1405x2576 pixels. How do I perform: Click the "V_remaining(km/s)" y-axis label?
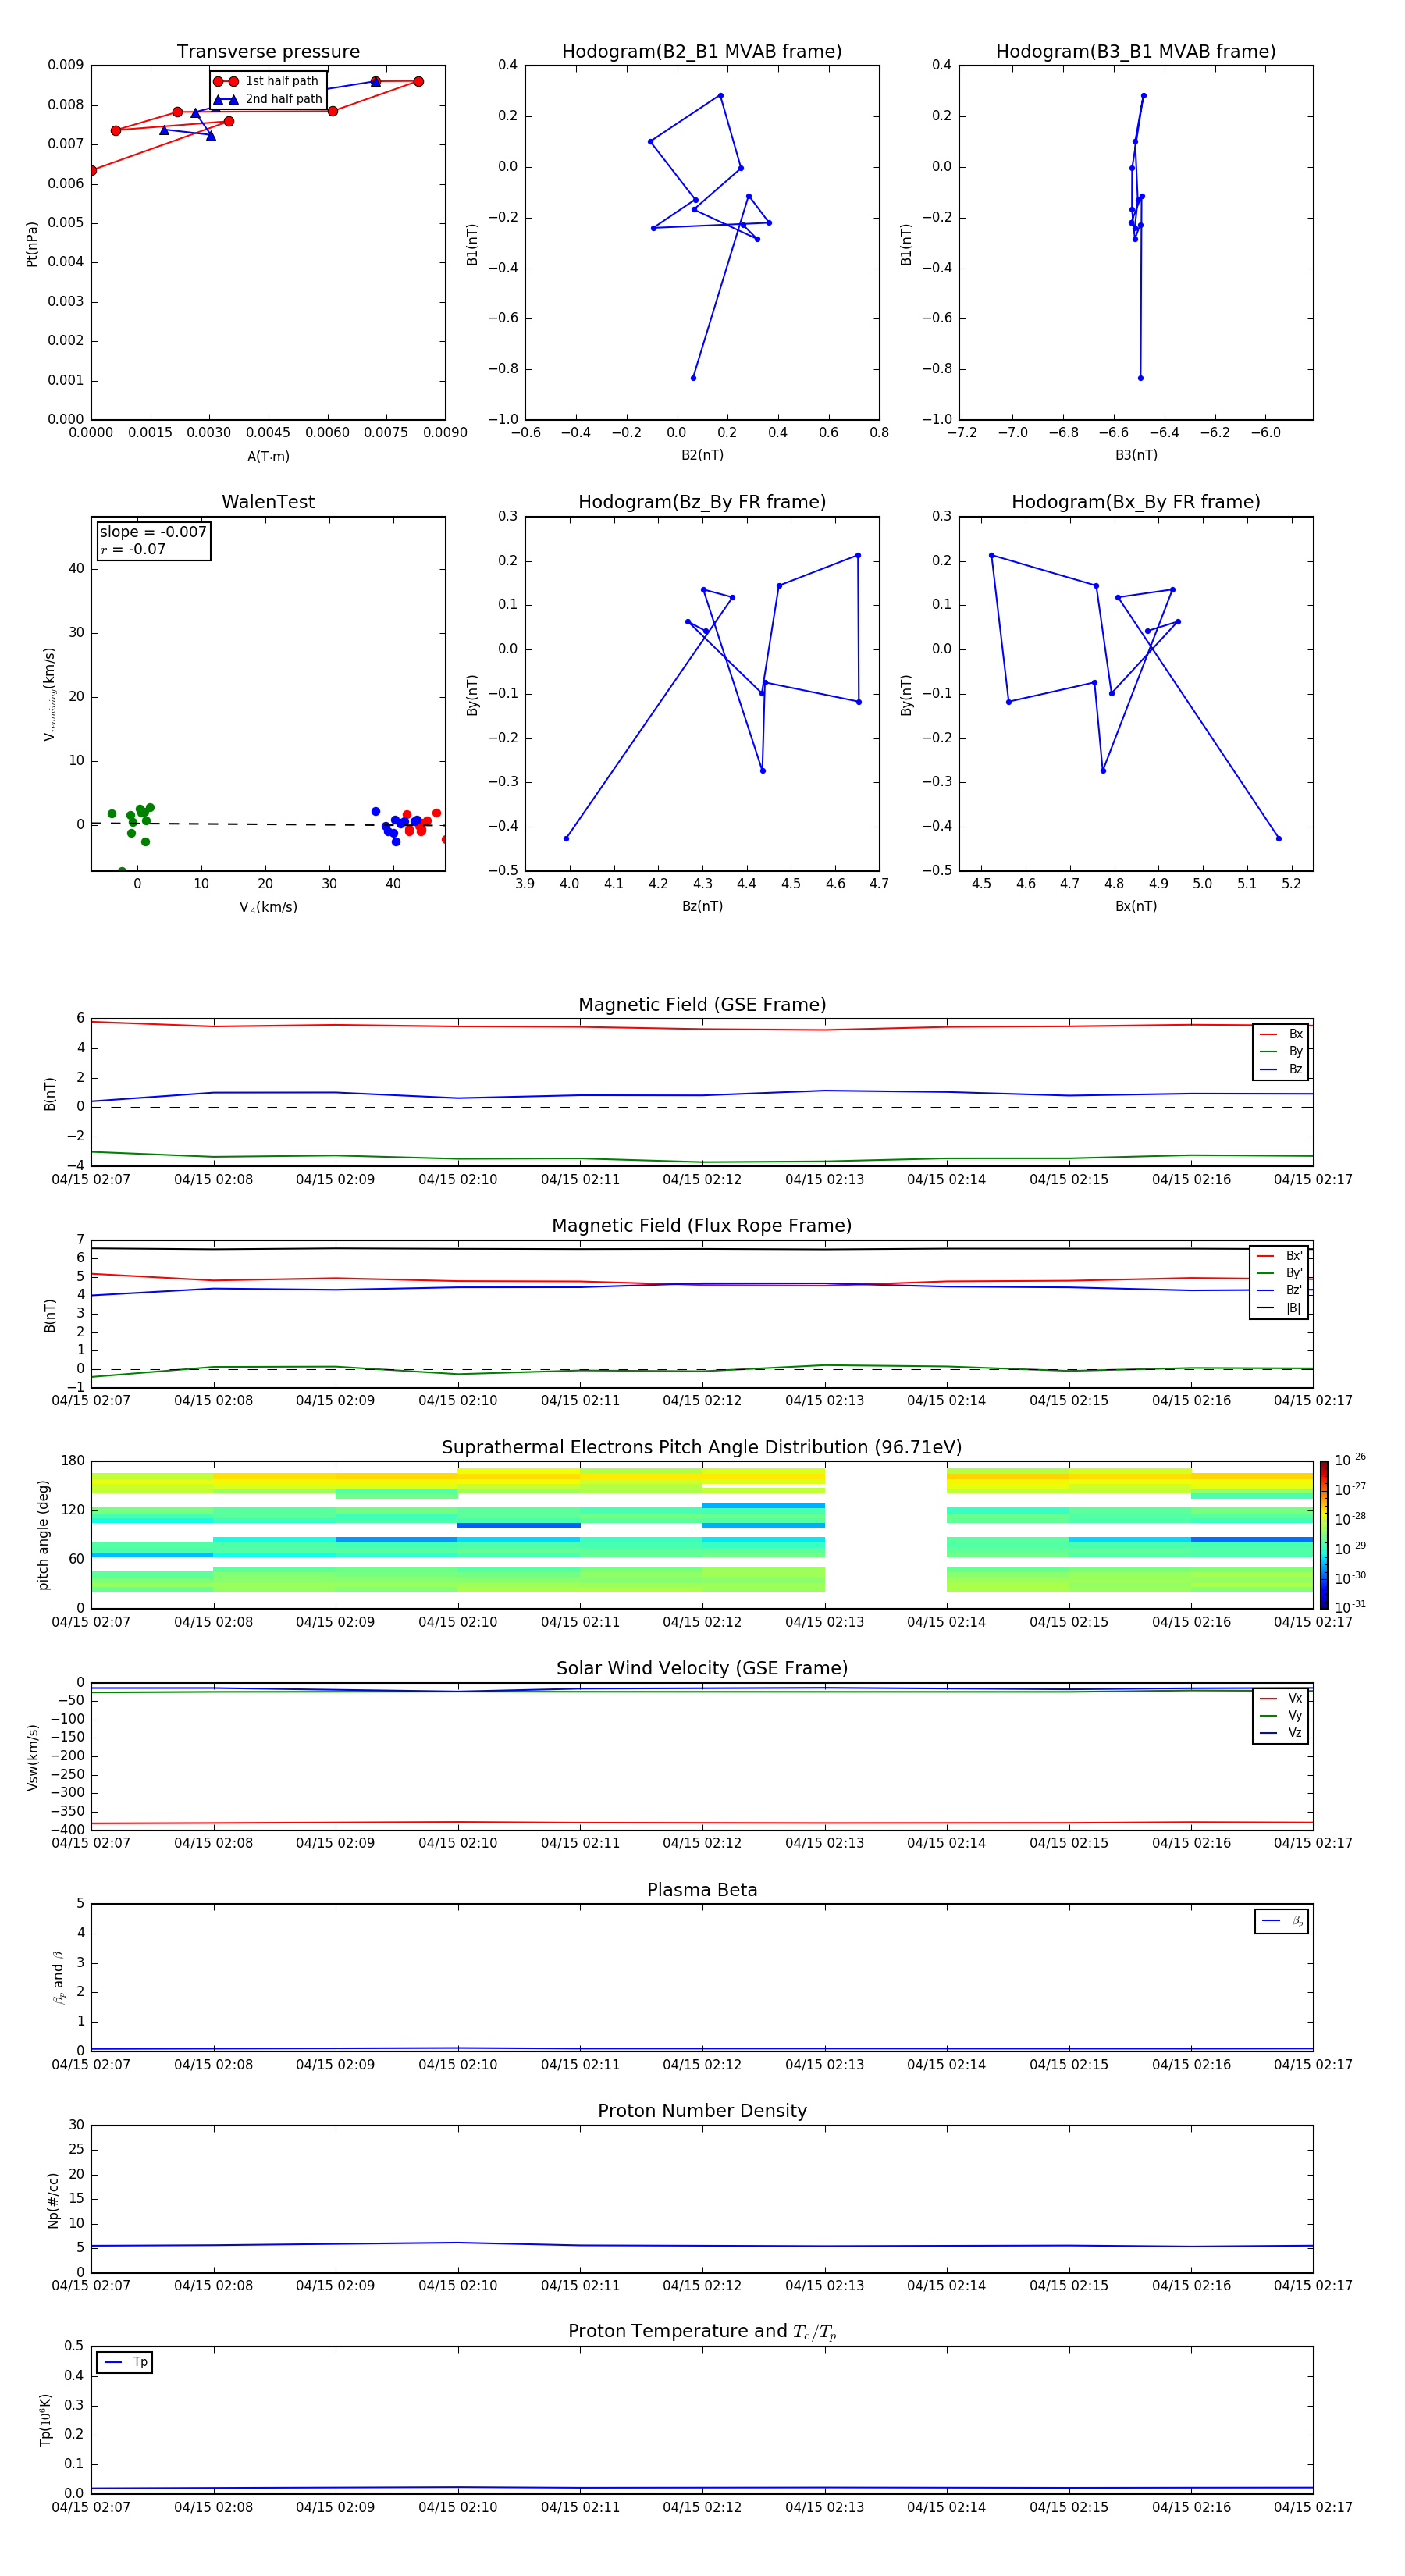pyautogui.click(x=49, y=694)
